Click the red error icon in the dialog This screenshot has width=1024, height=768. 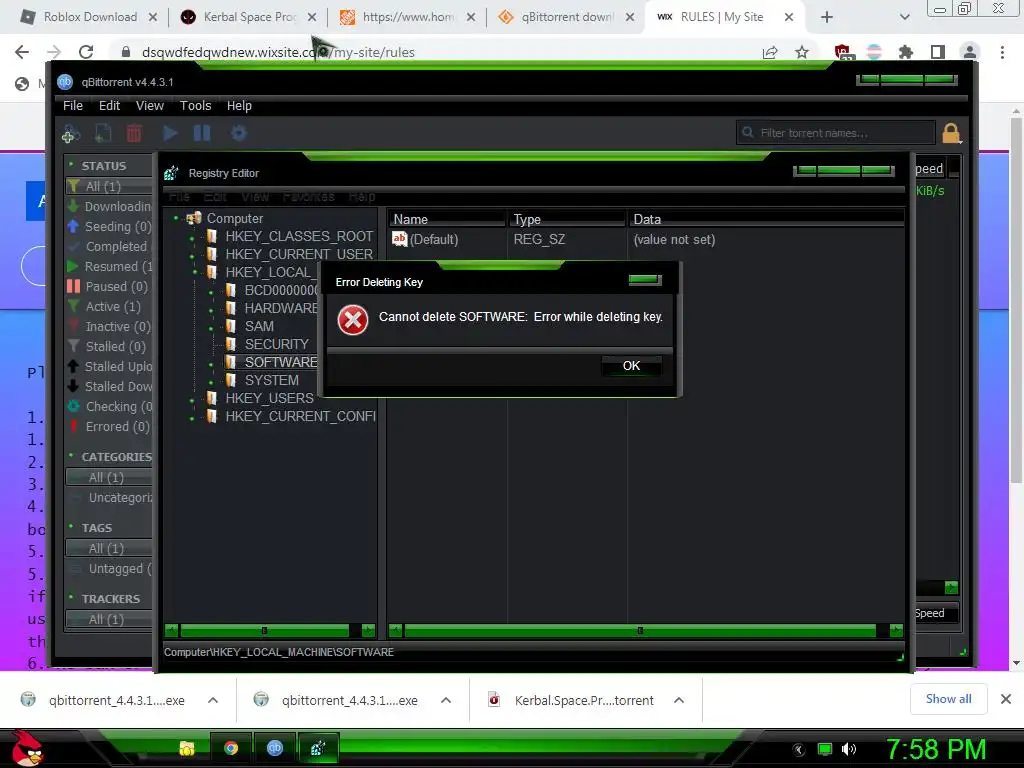tap(353, 320)
